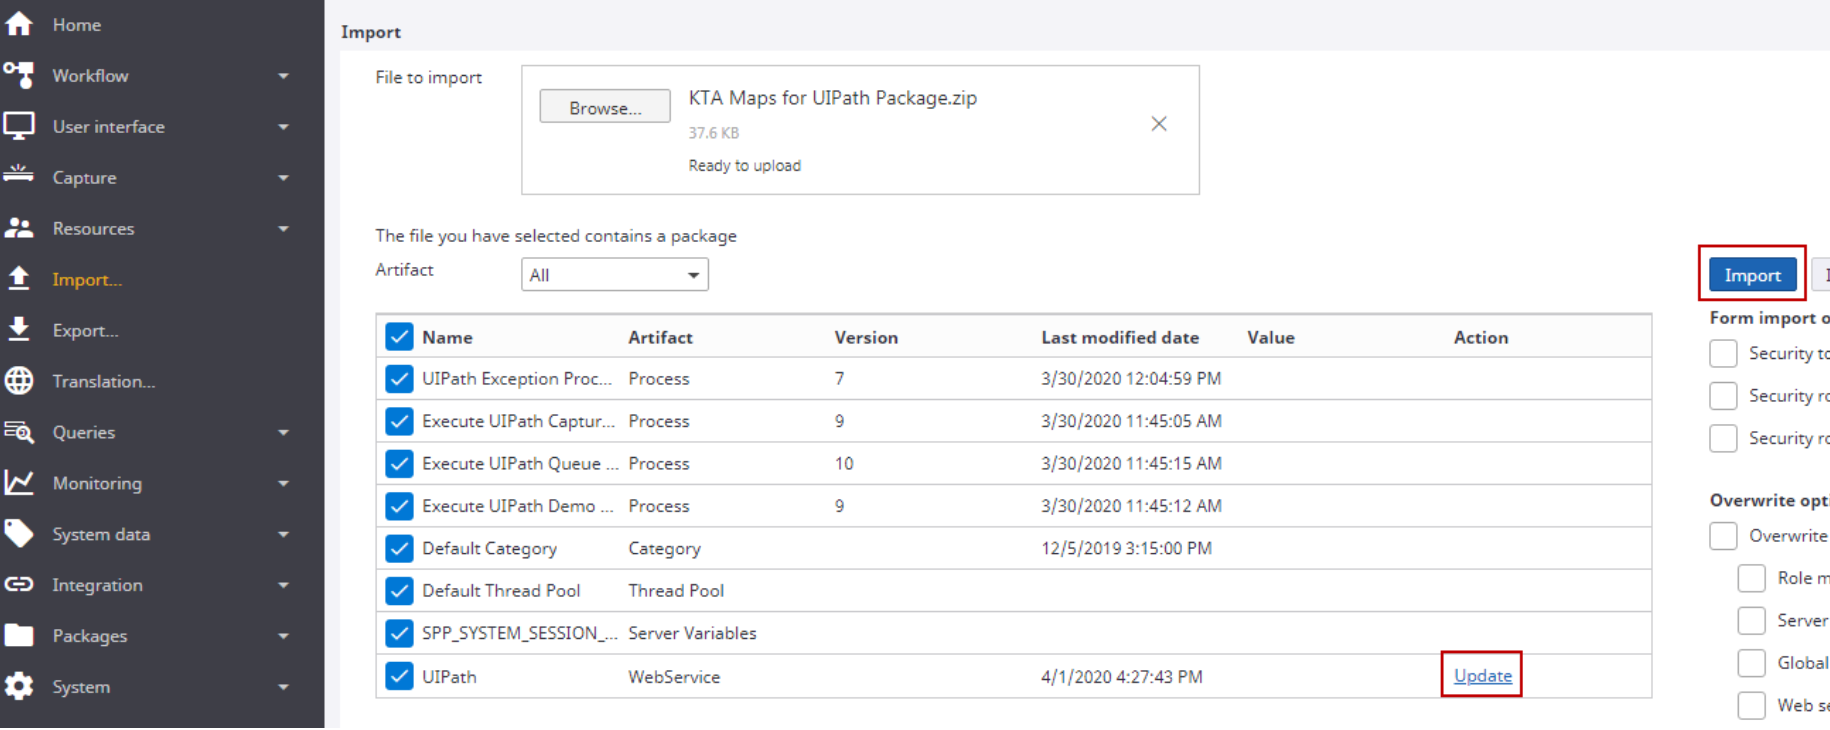1830x730 pixels.
Task: Select System data in the sidebar
Action: point(101,534)
